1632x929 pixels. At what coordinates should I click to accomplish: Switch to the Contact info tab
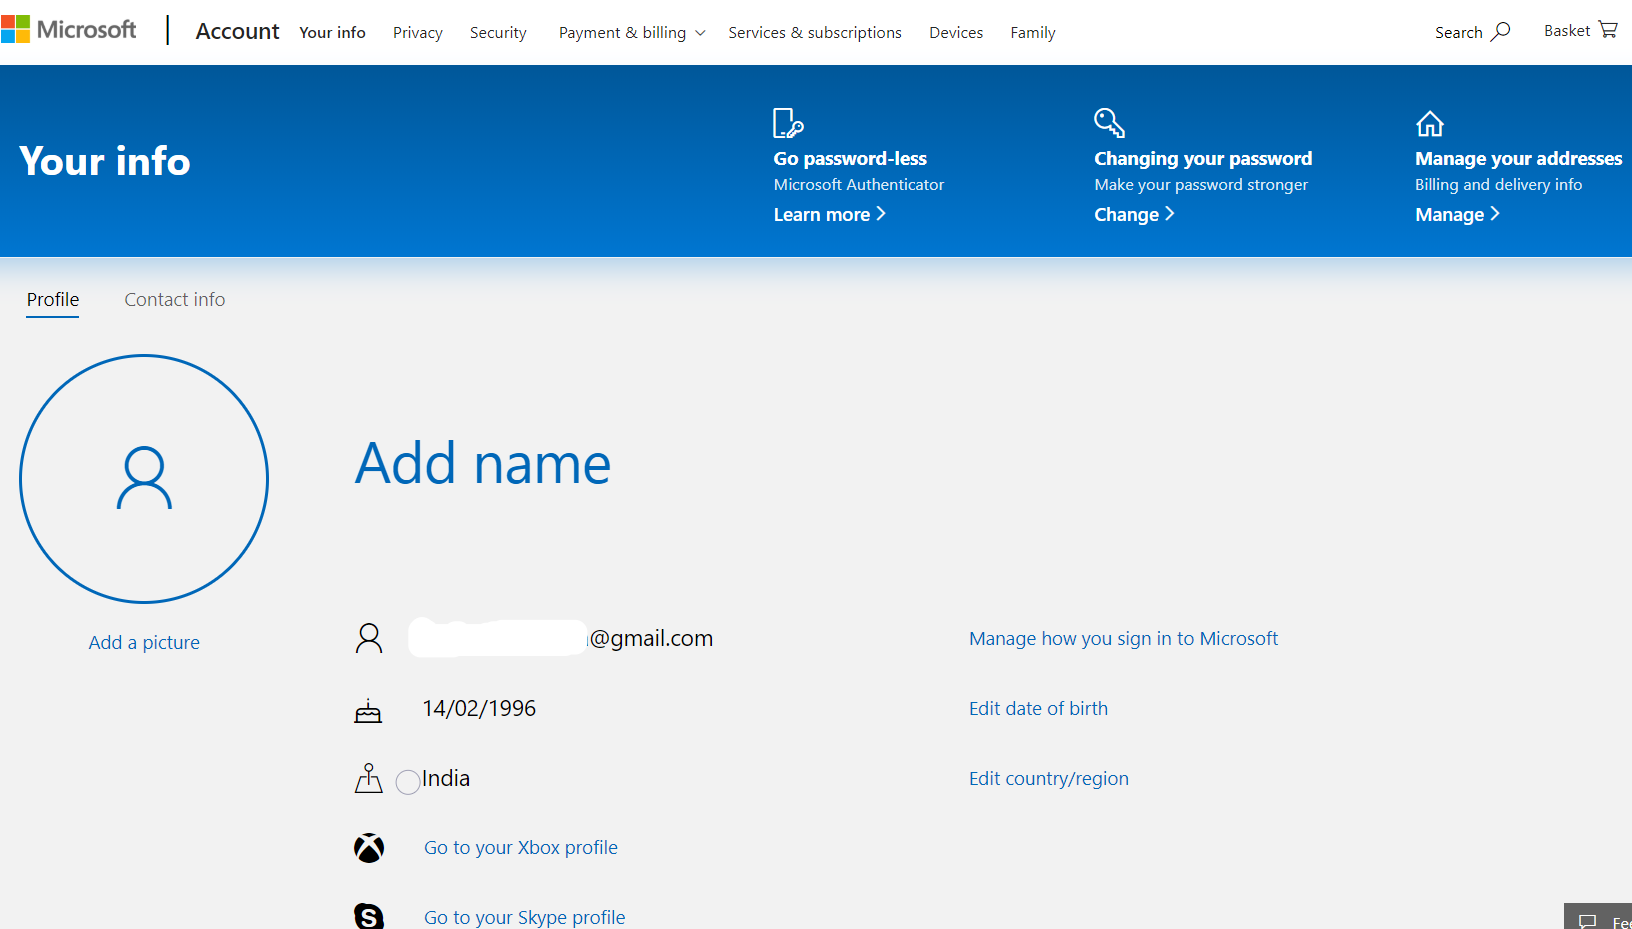click(x=175, y=299)
